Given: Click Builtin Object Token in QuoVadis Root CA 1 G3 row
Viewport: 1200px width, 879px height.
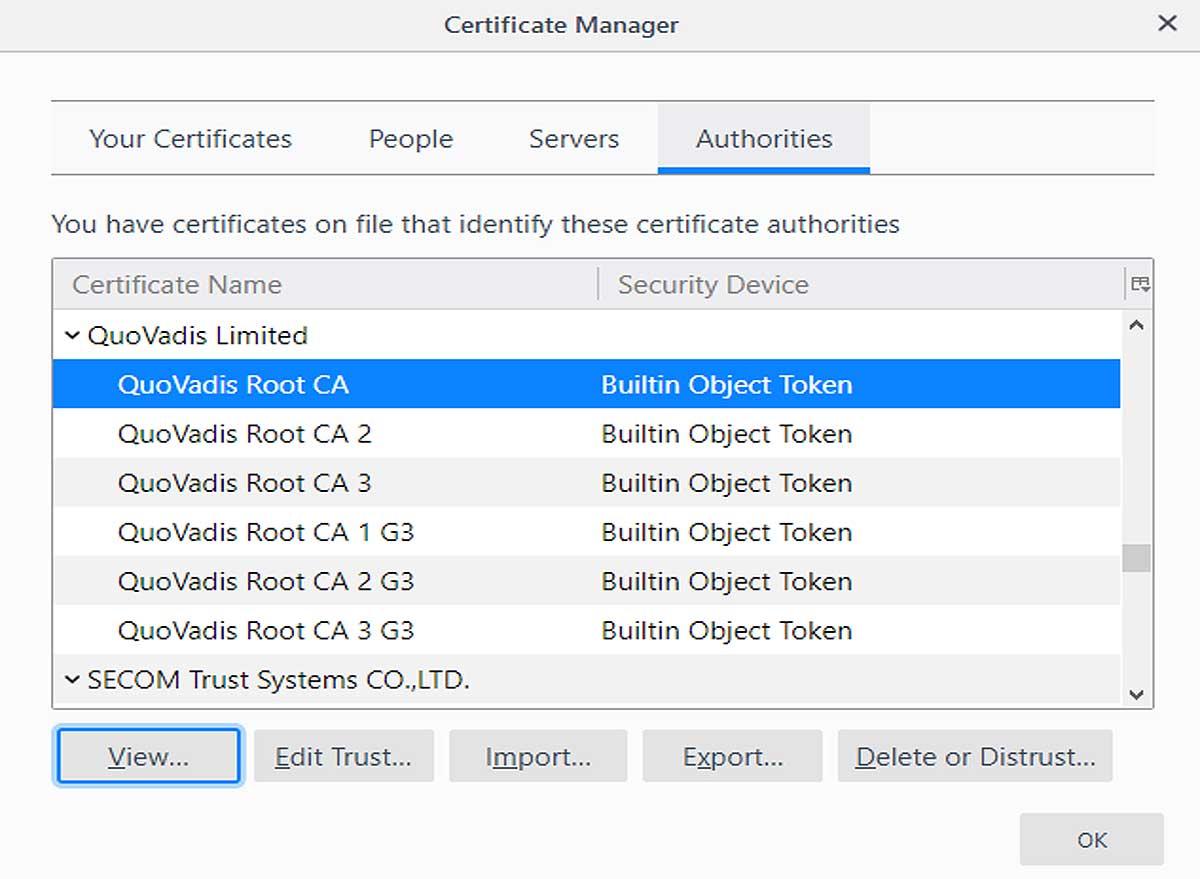Looking at the screenshot, I should pyautogui.click(x=727, y=532).
